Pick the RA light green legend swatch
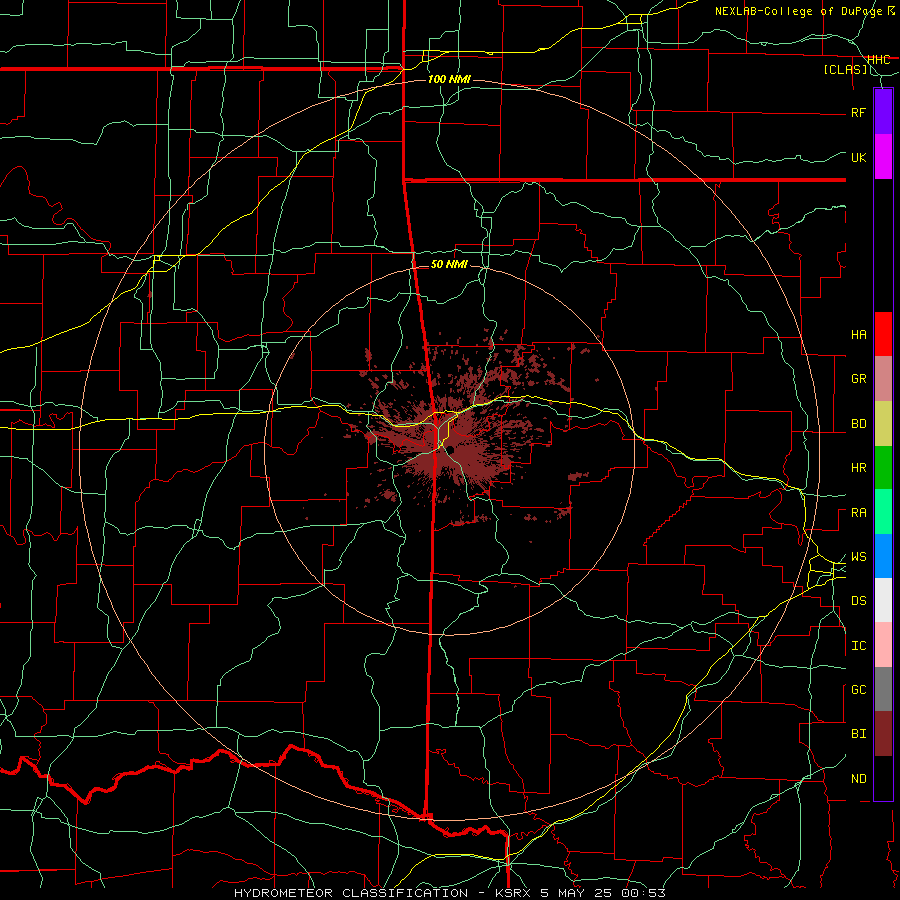900x900 pixels. 883,512
